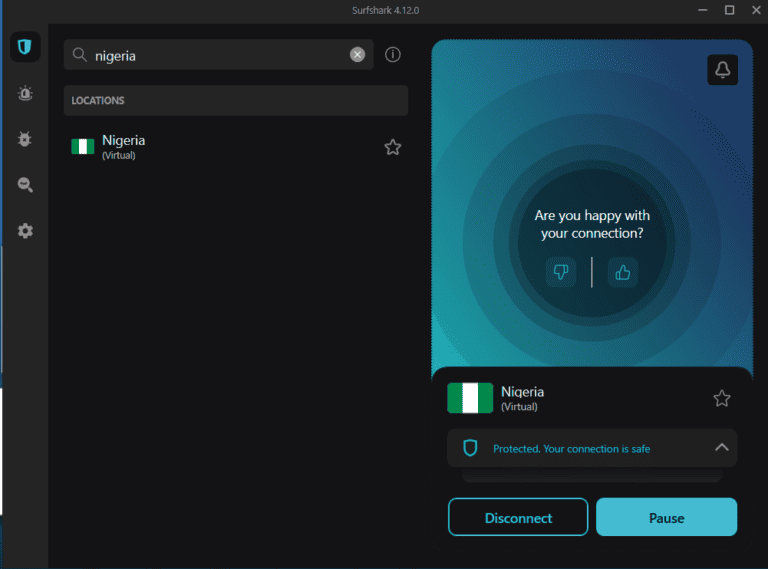
Task: Click the Nigeria flag in connection panel
Action: click(470, 398)
